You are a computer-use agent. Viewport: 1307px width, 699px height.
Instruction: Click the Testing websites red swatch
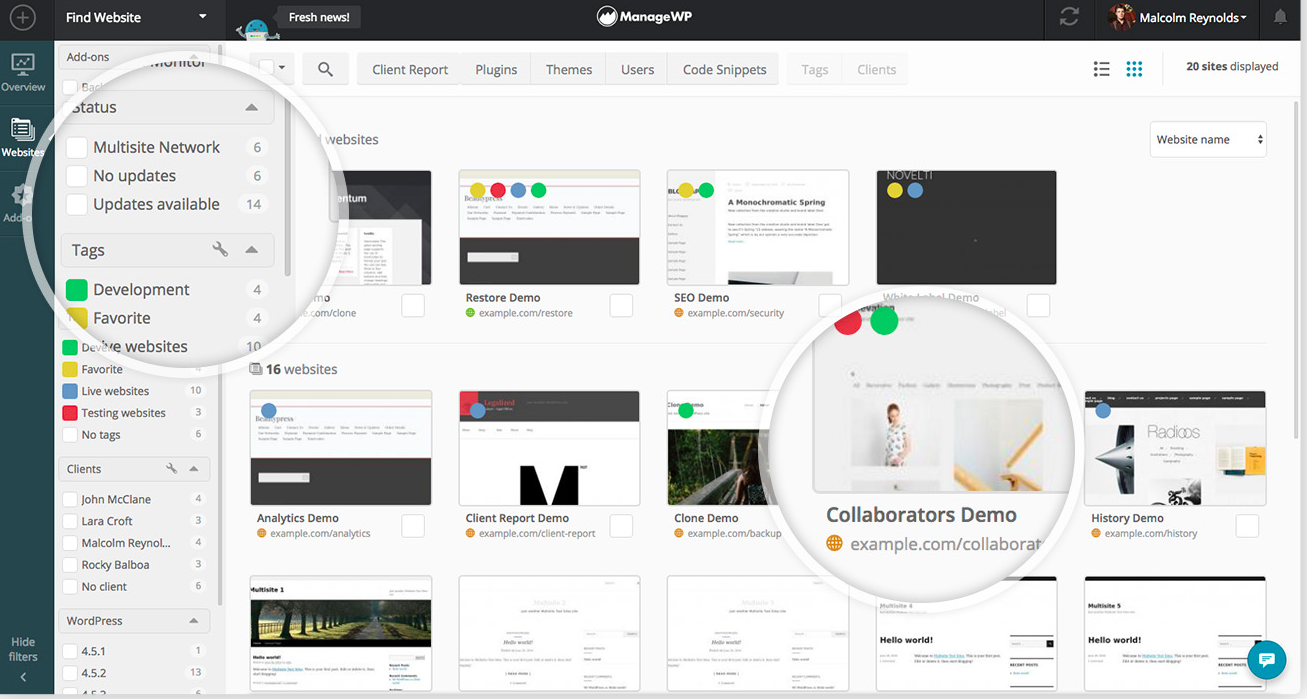pyautogui.click(x=70, y=413)
